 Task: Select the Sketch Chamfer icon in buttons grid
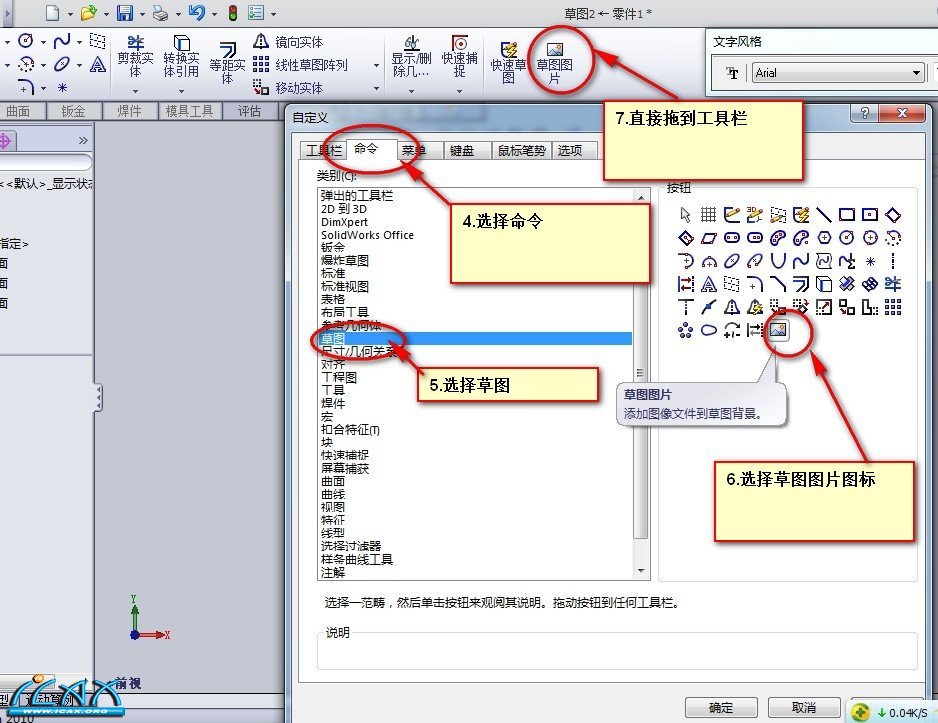point(778,284)
